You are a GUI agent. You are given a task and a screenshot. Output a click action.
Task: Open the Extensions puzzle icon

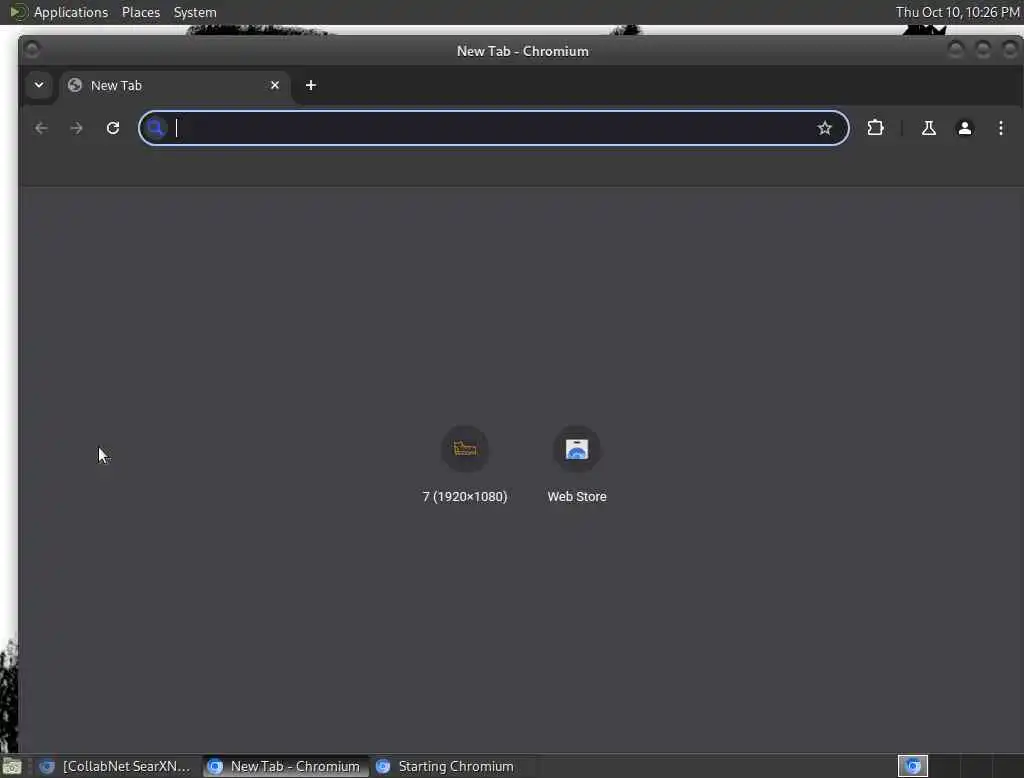875,128
